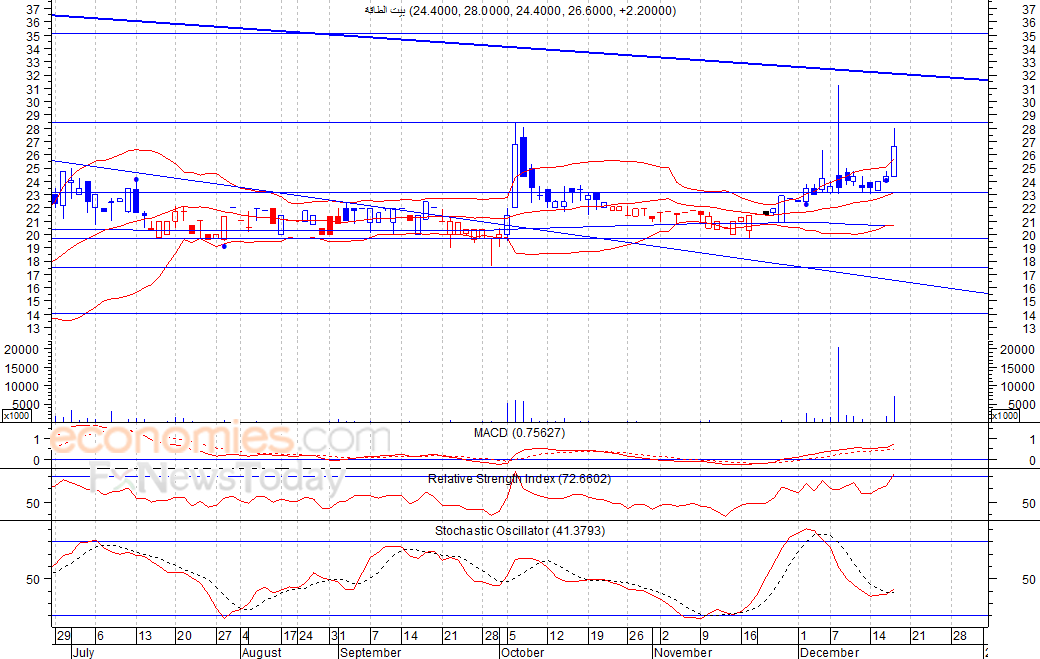1040x659 pixels.
Task: Click the FX NewsToday watermark text
Action: 215,480
